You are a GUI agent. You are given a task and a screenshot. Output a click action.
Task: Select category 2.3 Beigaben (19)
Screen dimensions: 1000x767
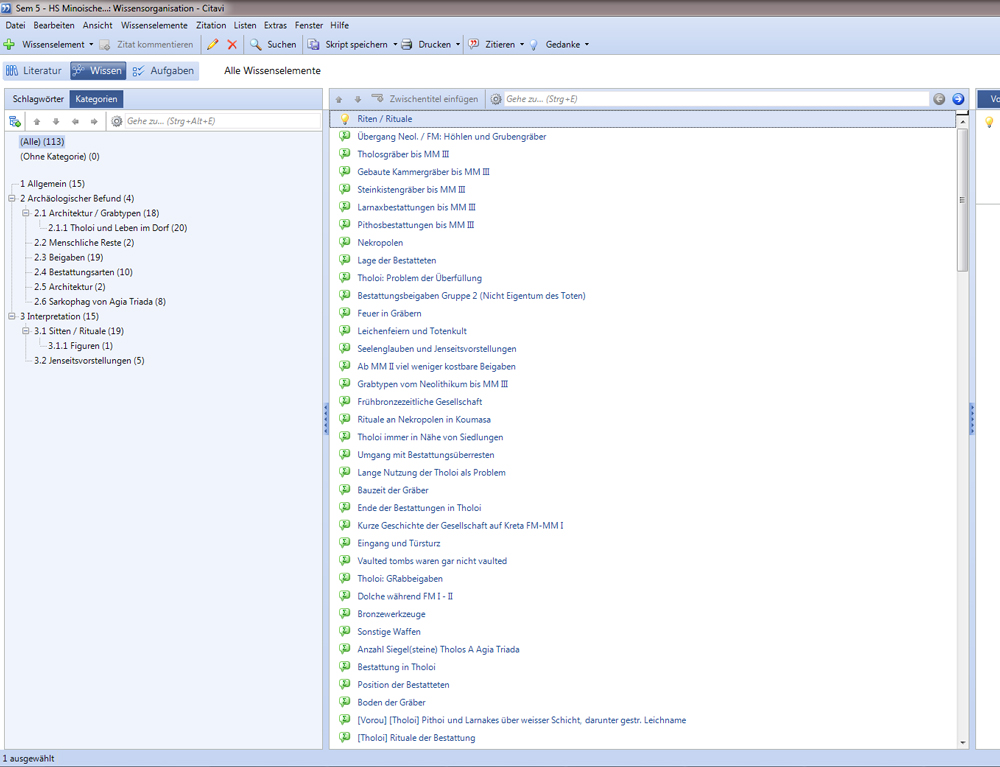click(69, 258)
